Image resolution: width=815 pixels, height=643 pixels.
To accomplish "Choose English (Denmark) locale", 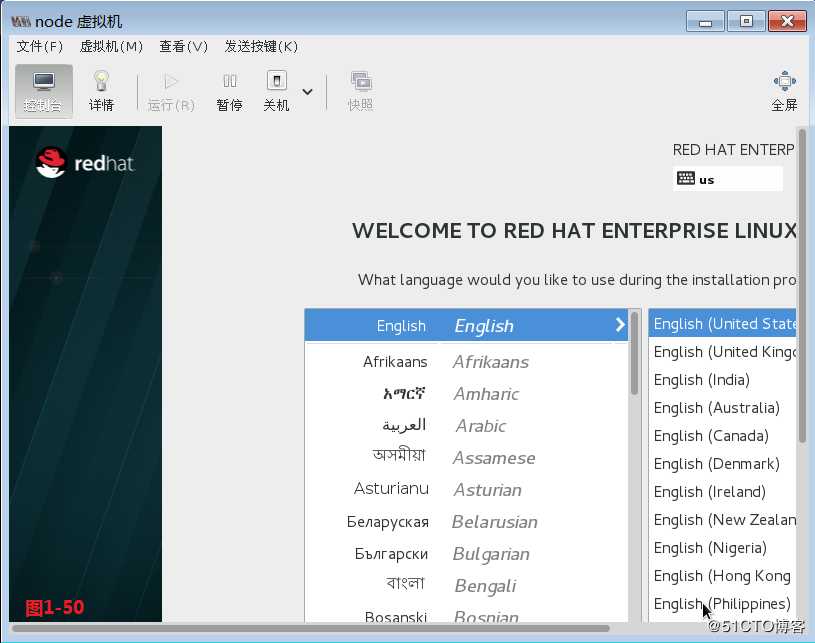I will pos(722,464).
